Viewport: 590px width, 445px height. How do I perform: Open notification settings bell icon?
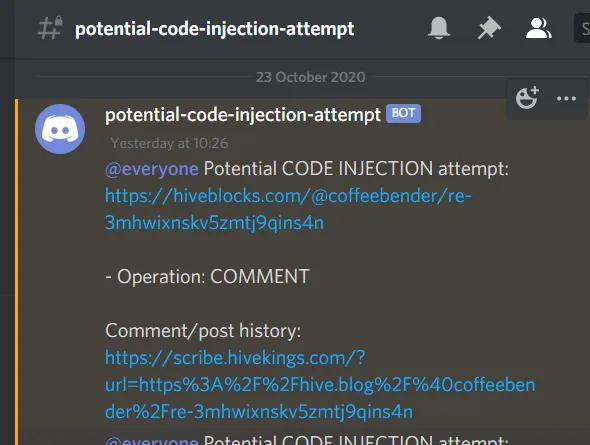[x=439, y=28]
